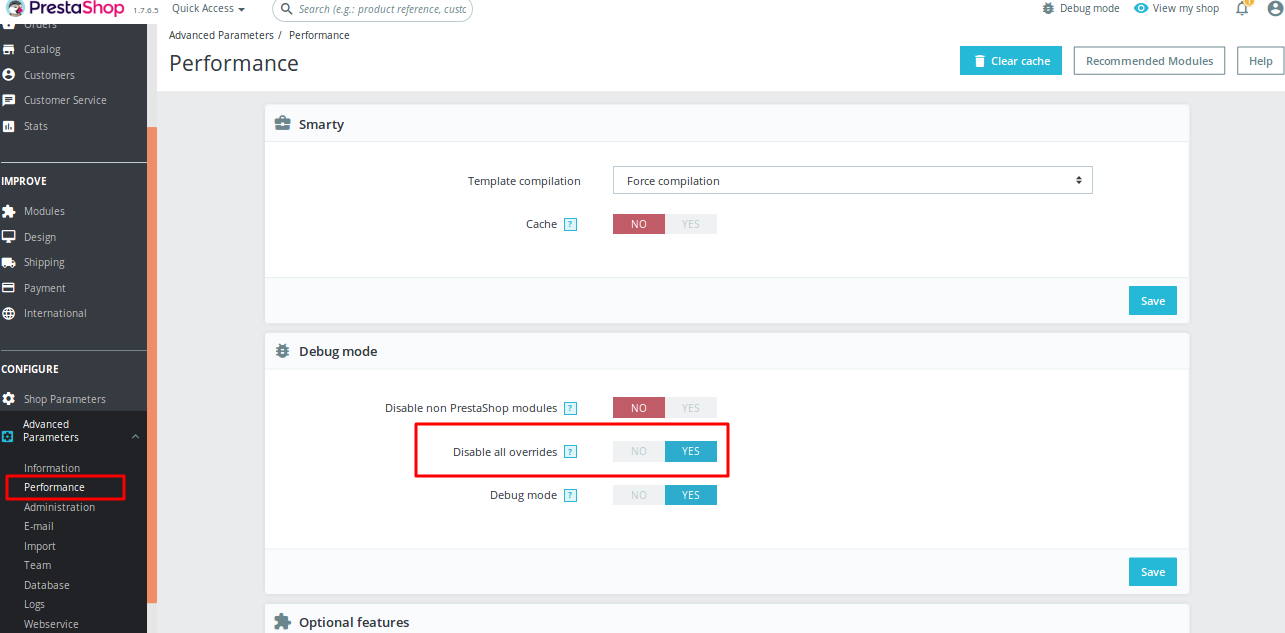This screenshot has height=633, width=1285.
Task: Click the View my shop eye icon
Action: tap(1141, 8)
